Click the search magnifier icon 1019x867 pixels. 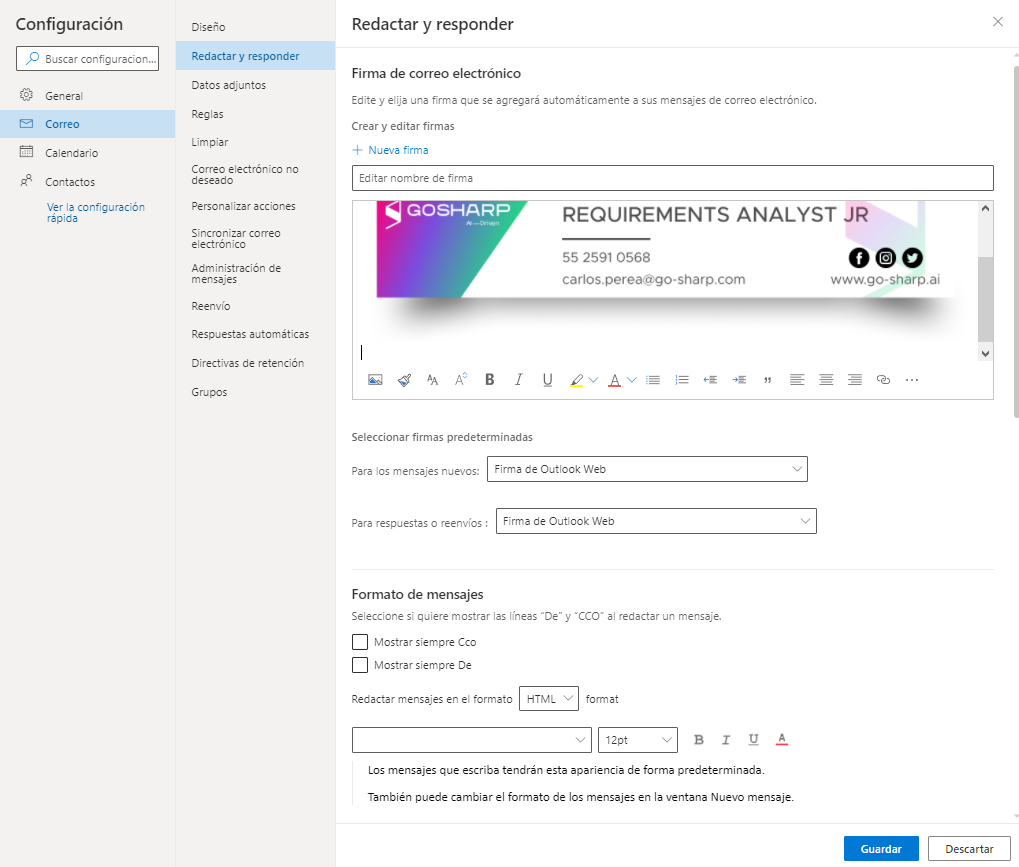[32, 58]
